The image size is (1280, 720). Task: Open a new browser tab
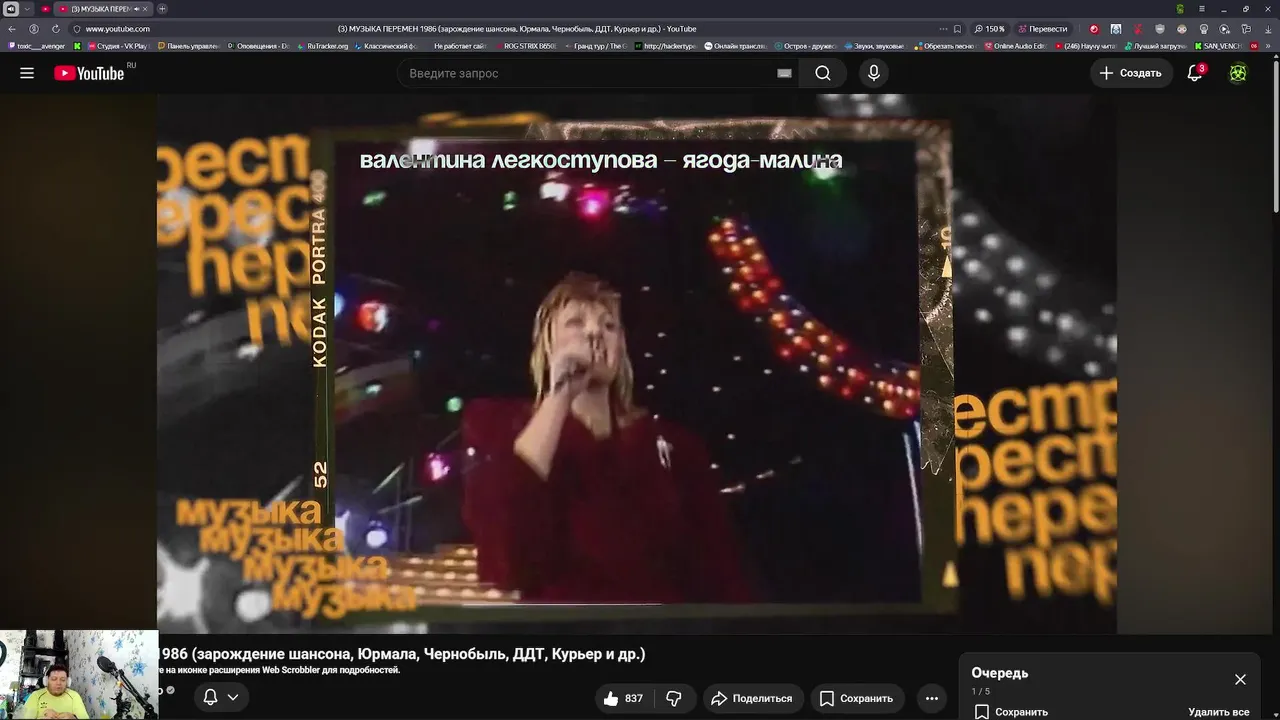162,9
